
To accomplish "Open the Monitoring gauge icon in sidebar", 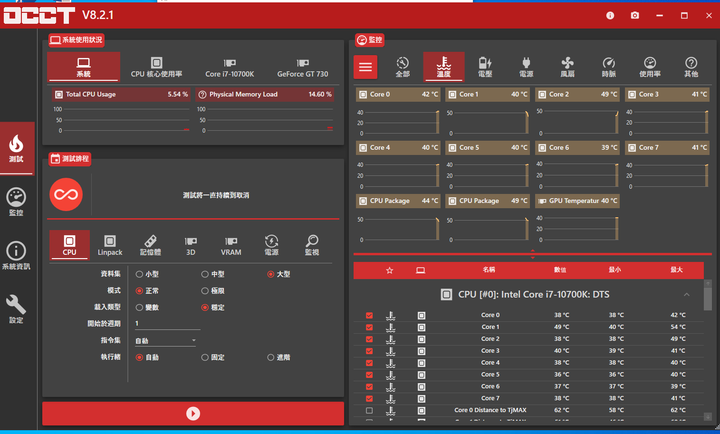I will (17, 202).
